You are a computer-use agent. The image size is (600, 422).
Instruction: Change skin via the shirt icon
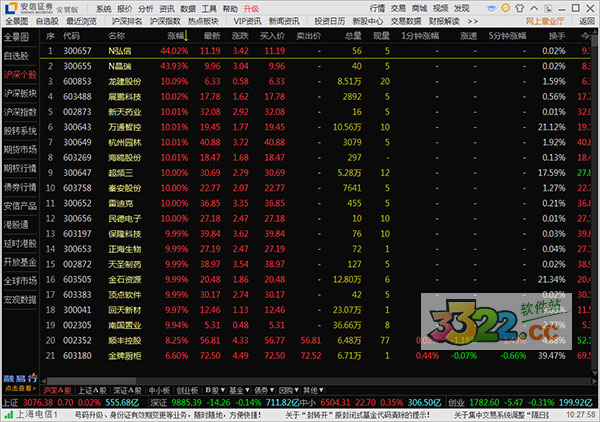point(520,8)
